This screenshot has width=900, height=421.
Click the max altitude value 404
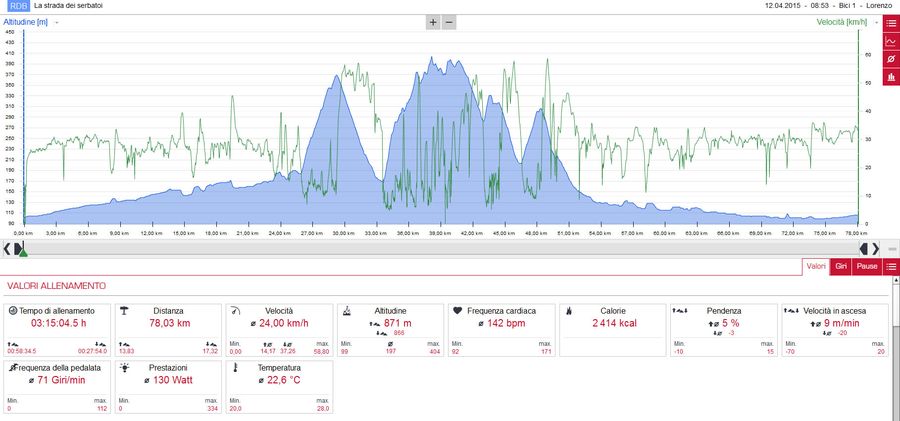[436, 351]
